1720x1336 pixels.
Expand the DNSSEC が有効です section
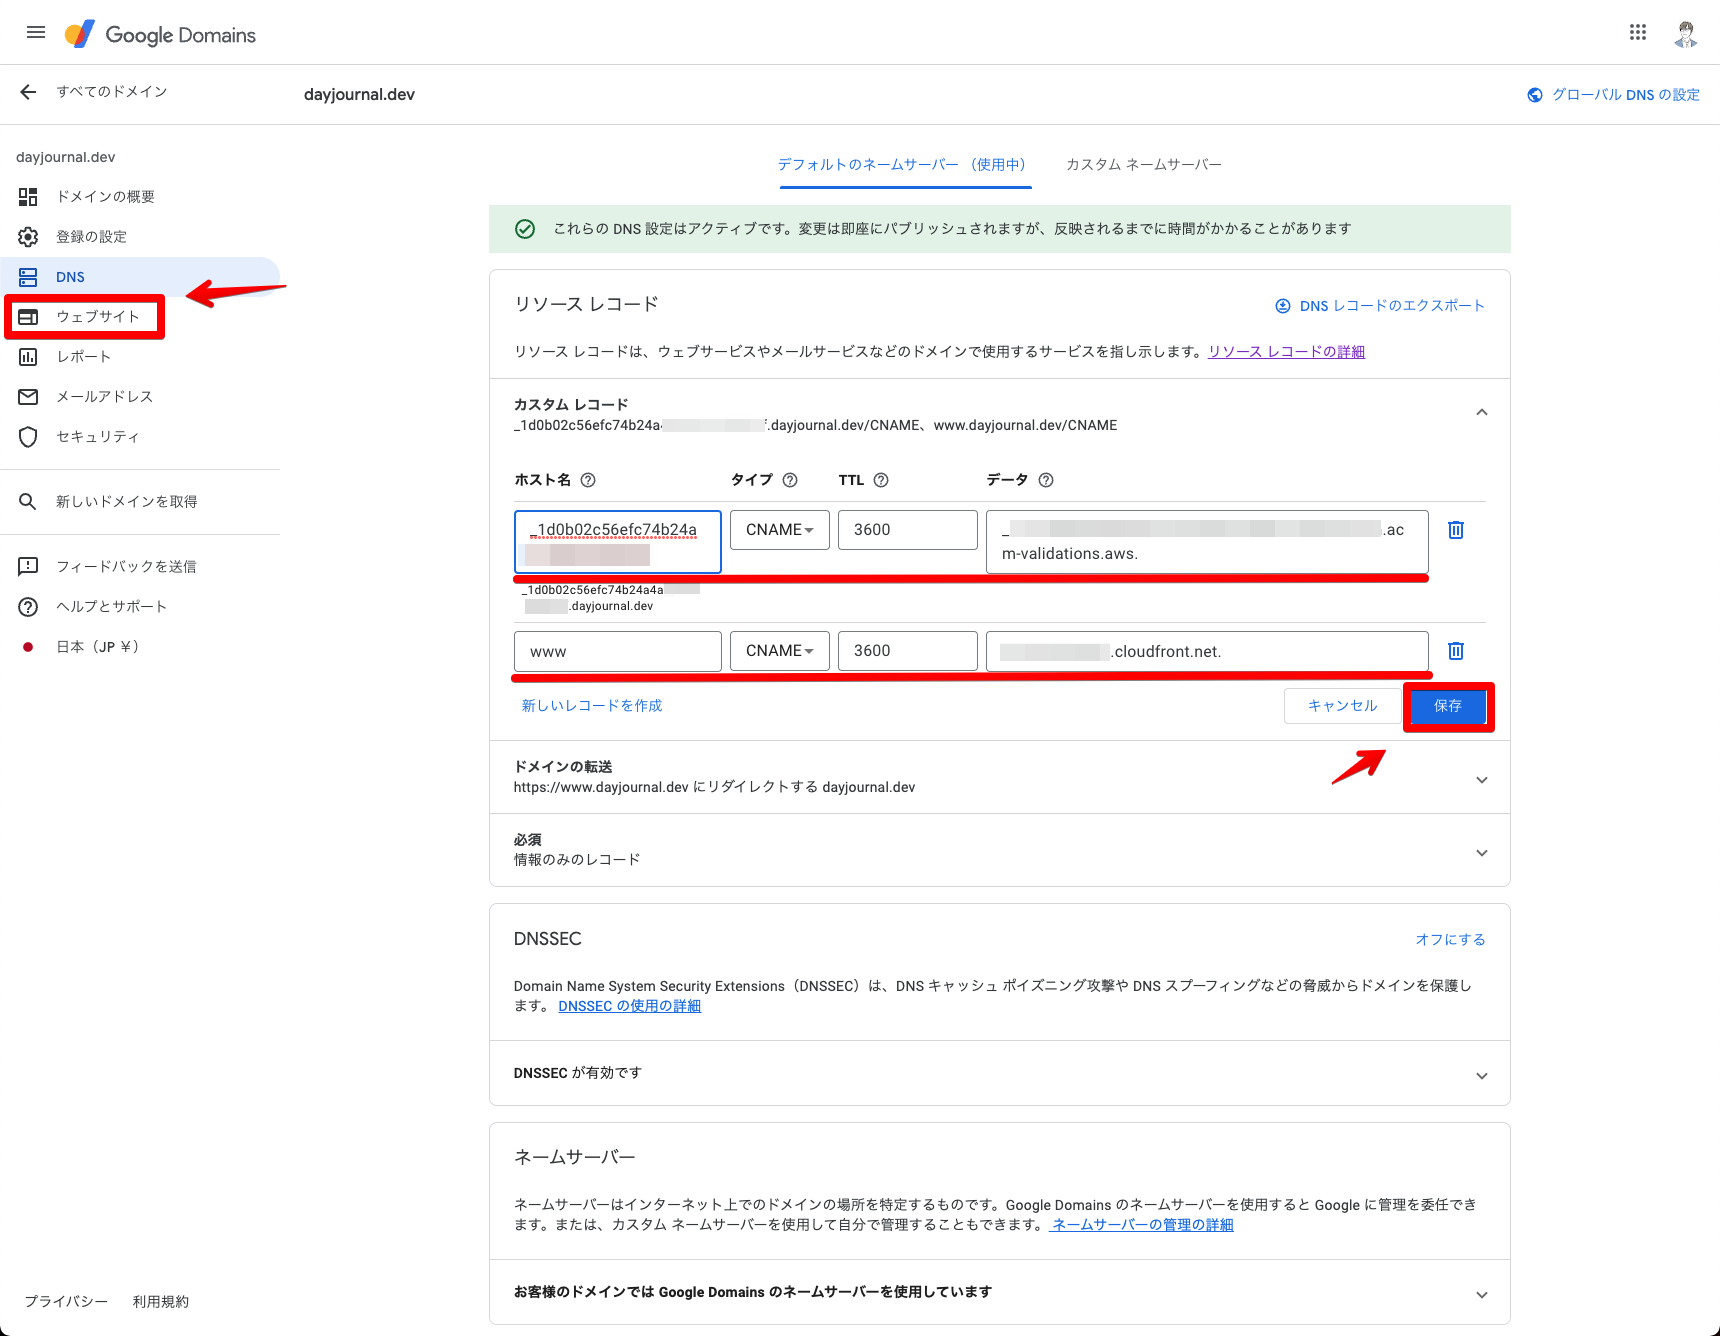[x=1482, y=1076]
